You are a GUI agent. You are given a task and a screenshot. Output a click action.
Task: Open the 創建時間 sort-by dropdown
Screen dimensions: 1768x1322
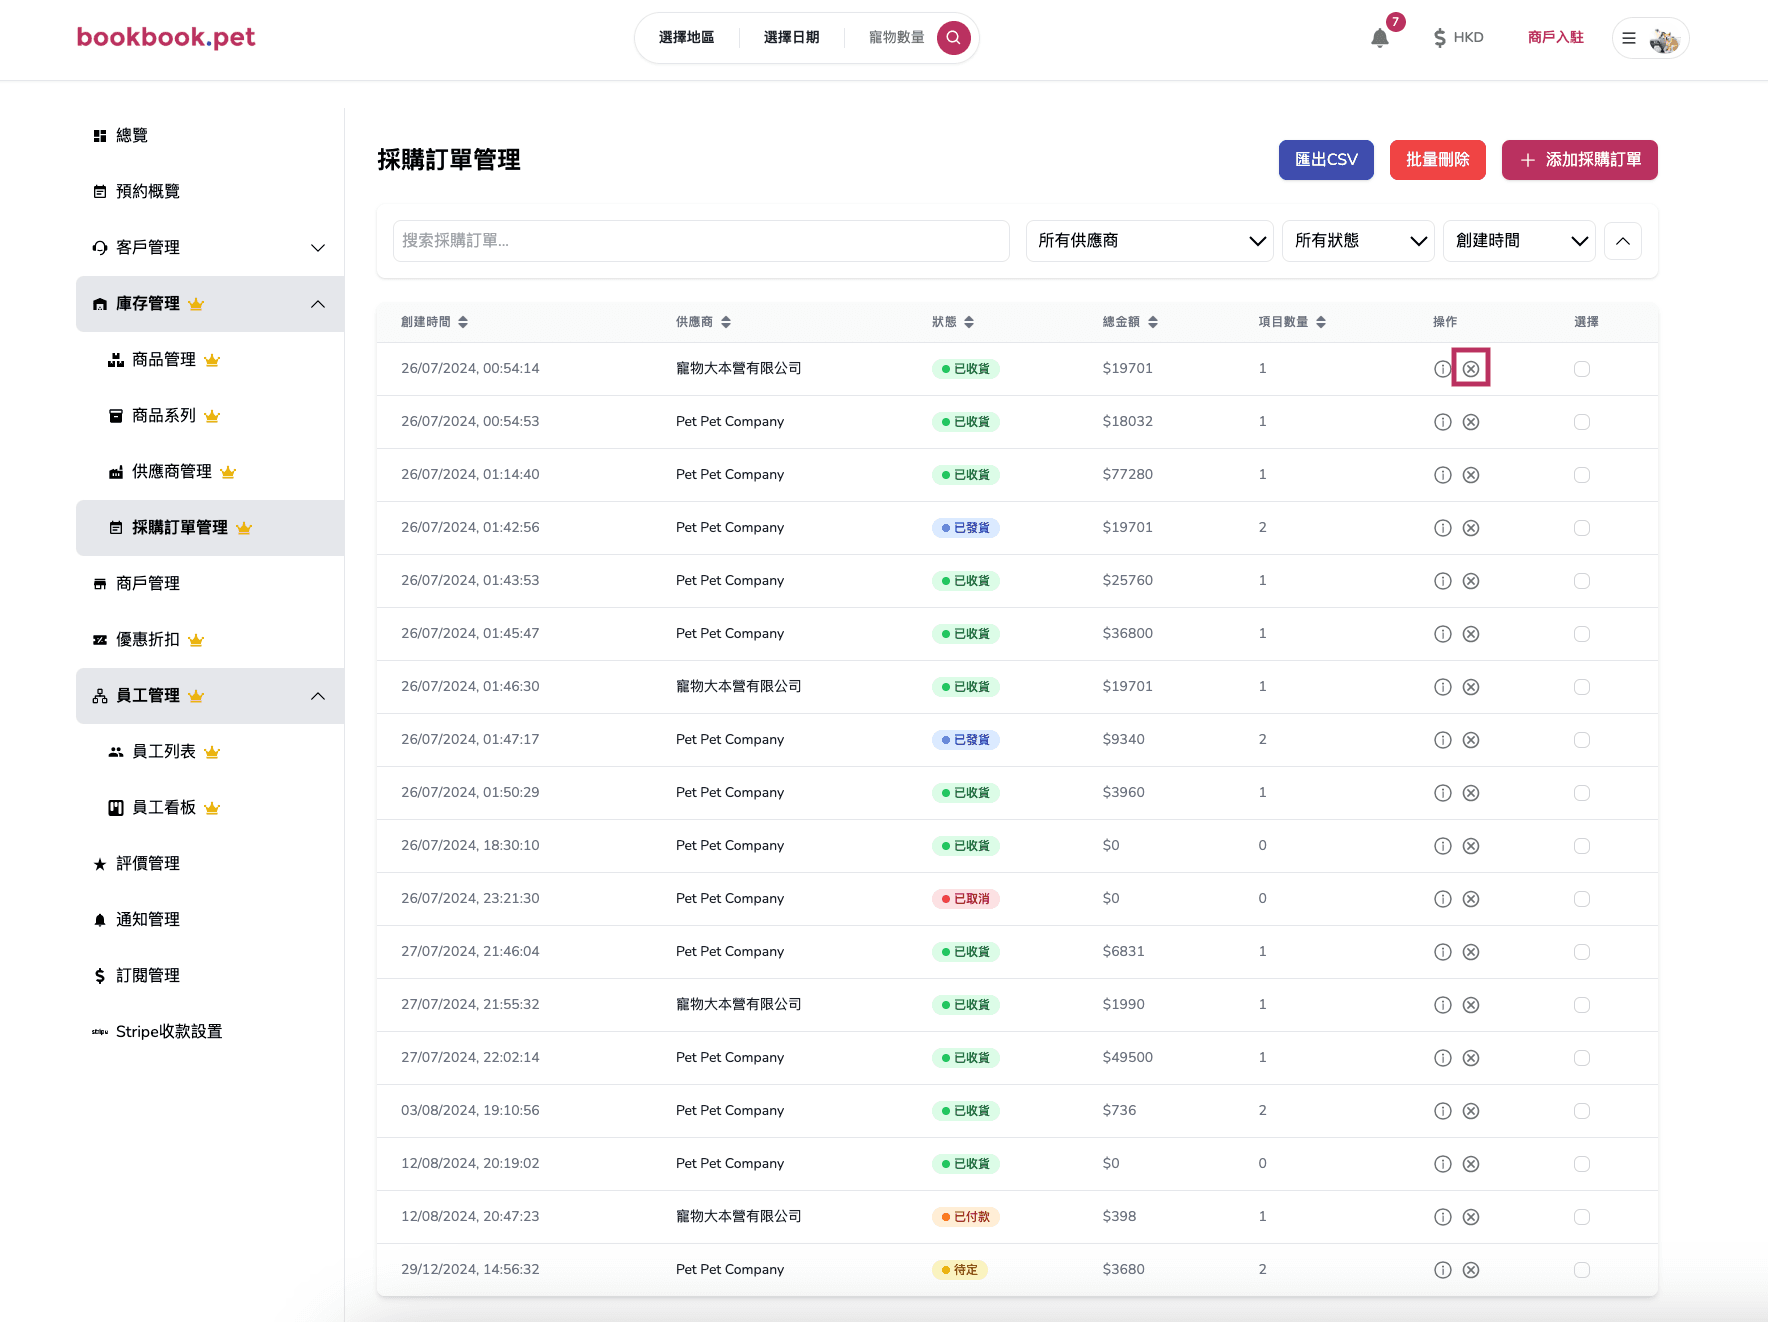(x=1520, y=241)
